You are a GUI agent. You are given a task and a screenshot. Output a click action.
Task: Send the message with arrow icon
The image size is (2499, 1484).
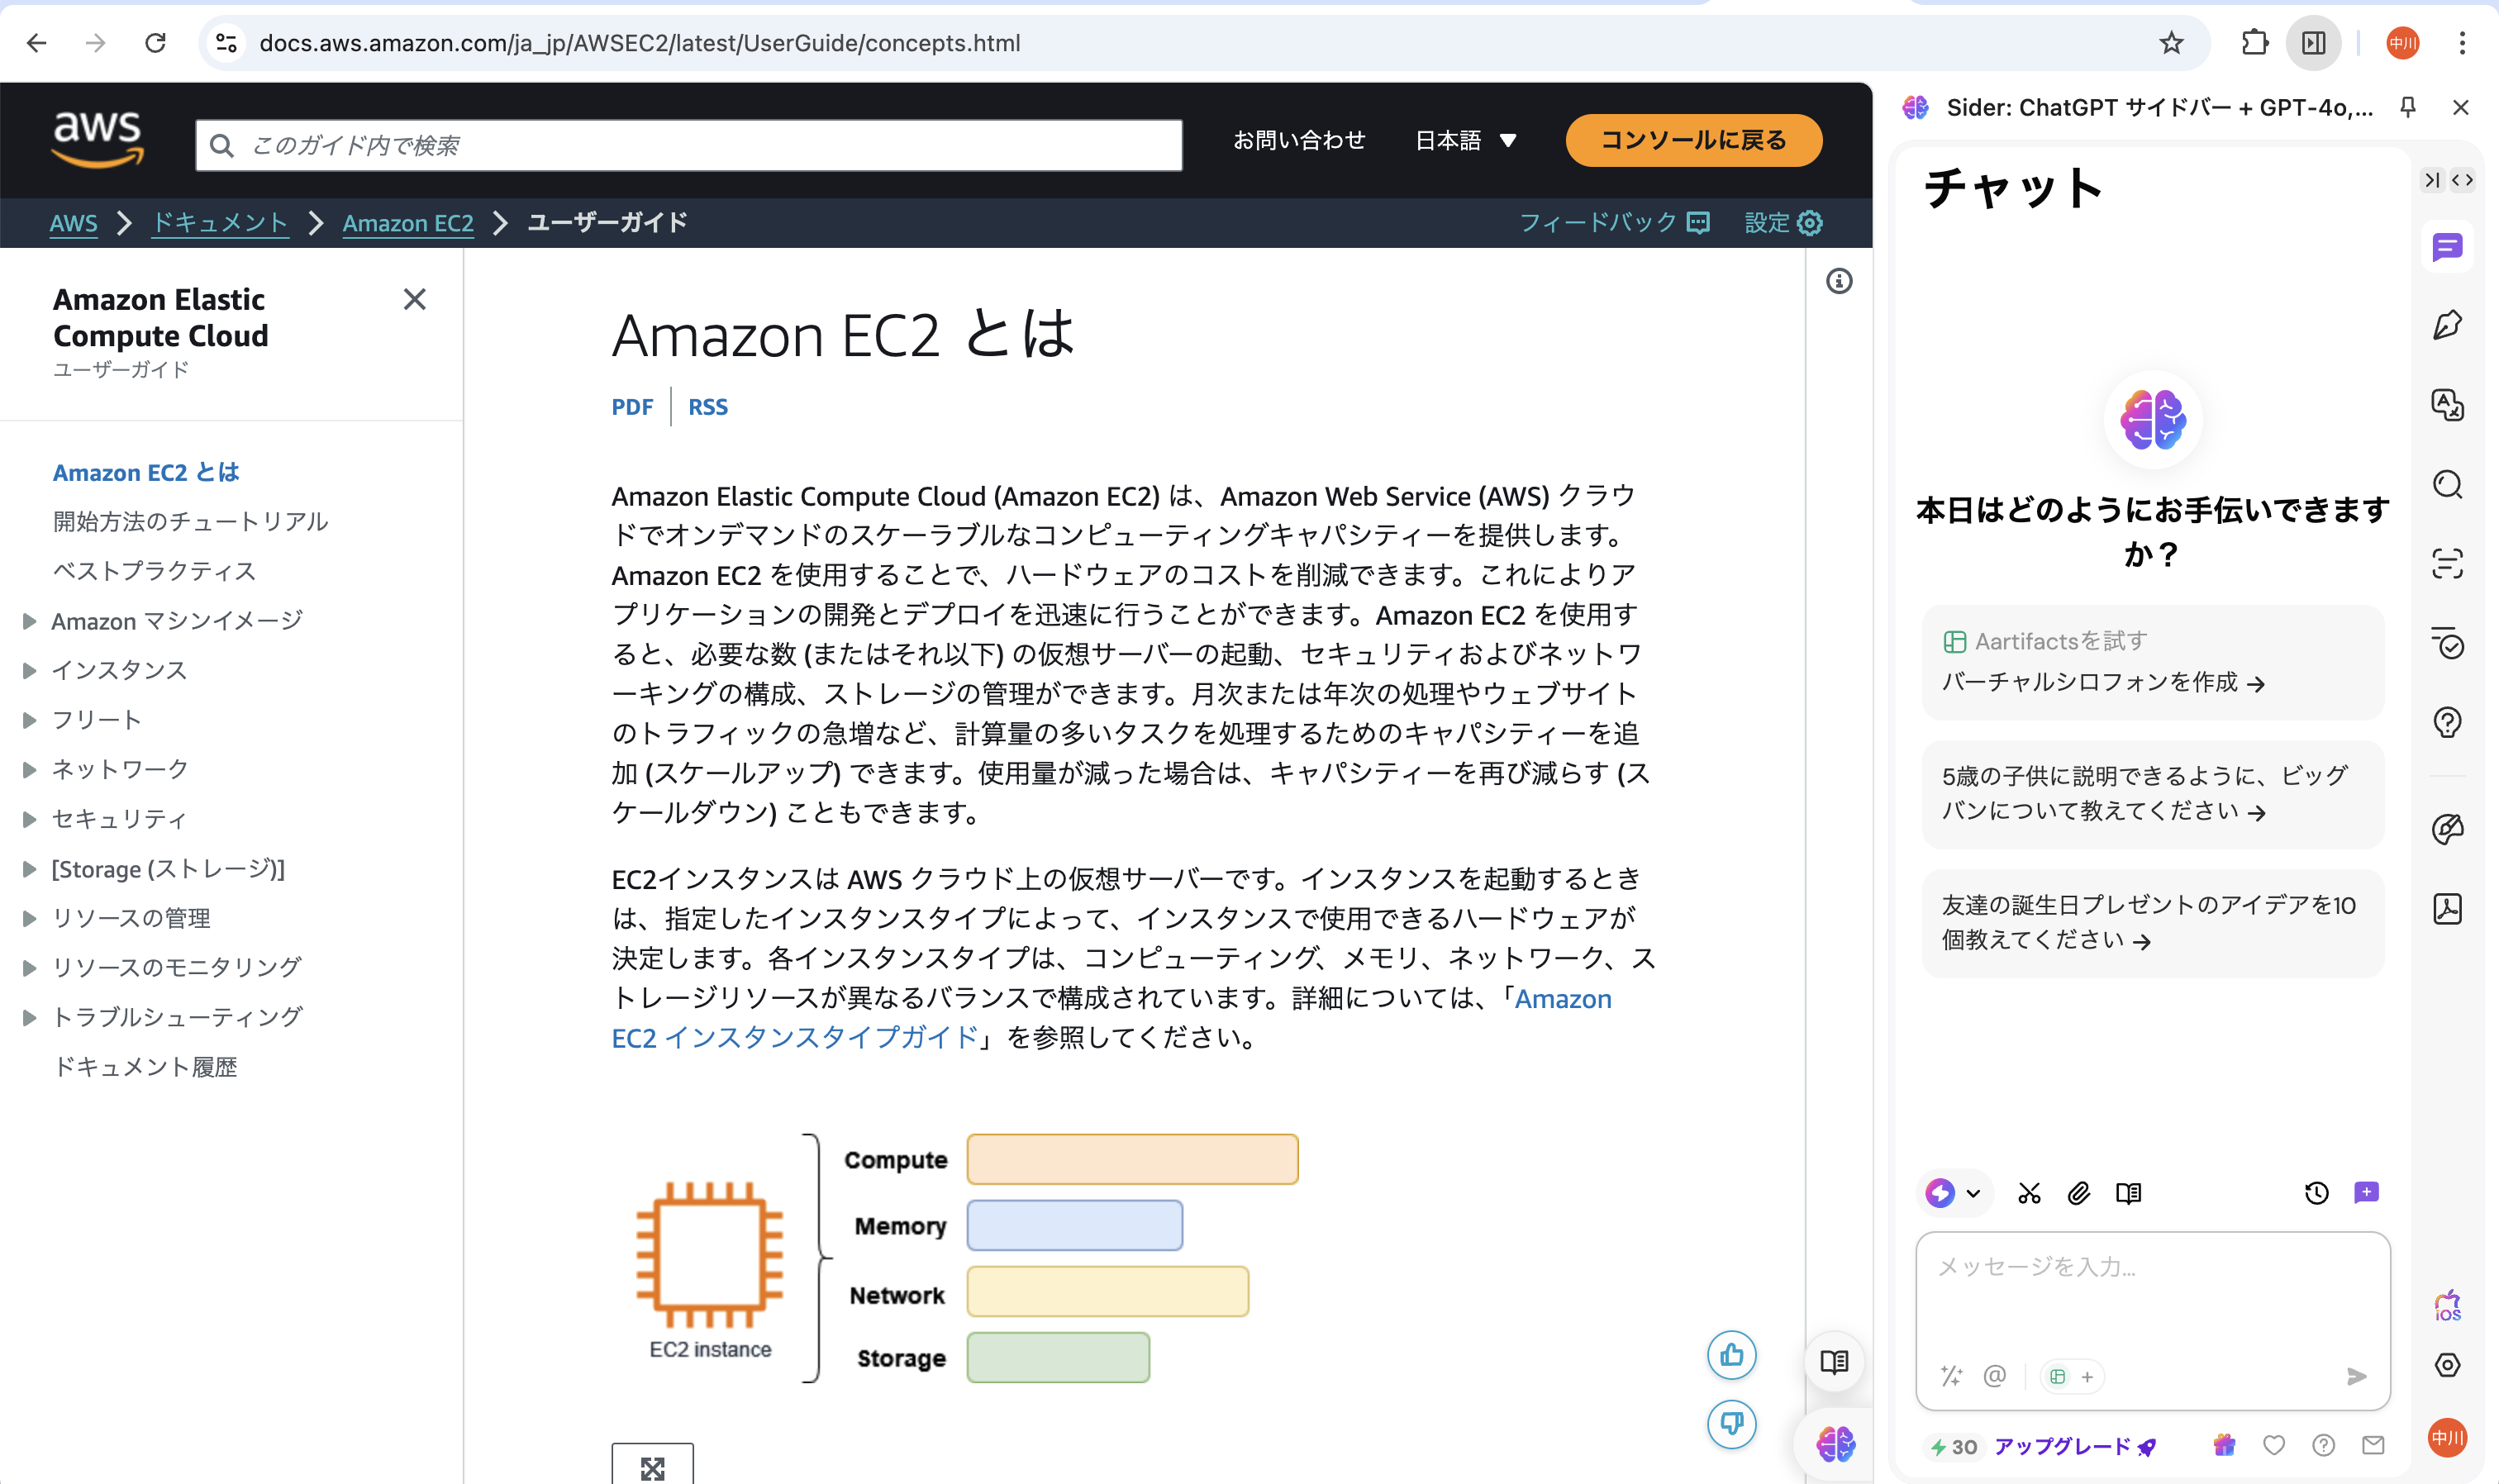click(x=2356, y=1377)
